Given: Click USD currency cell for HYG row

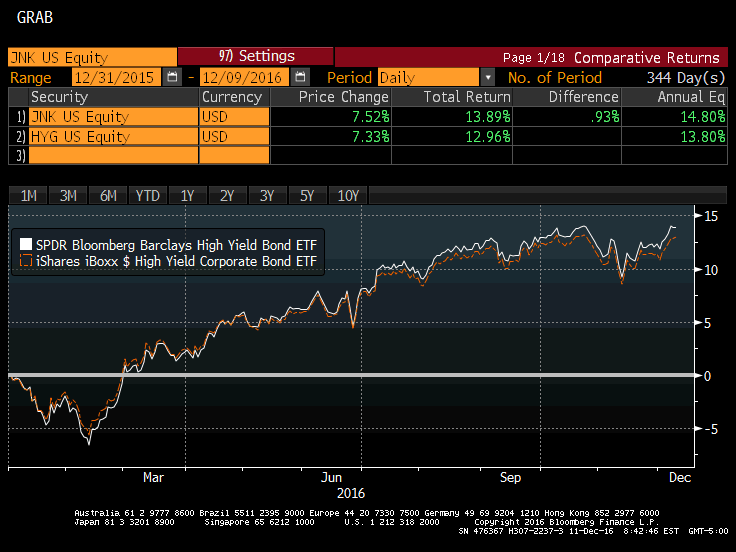Looking at the screenshot, I should [x=234, y=136].
